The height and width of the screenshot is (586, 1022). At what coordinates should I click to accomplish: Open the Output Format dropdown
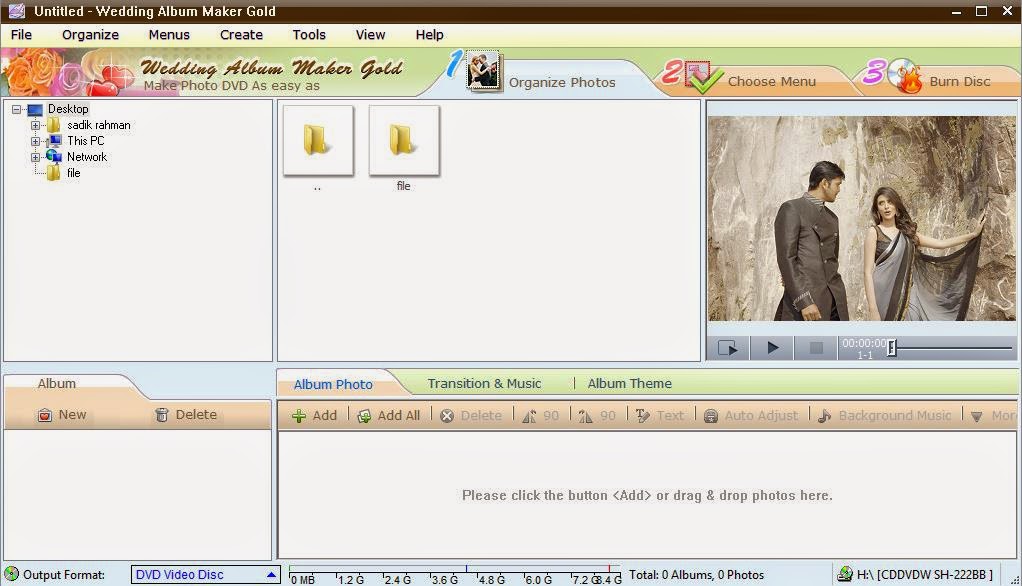[206, 575]
